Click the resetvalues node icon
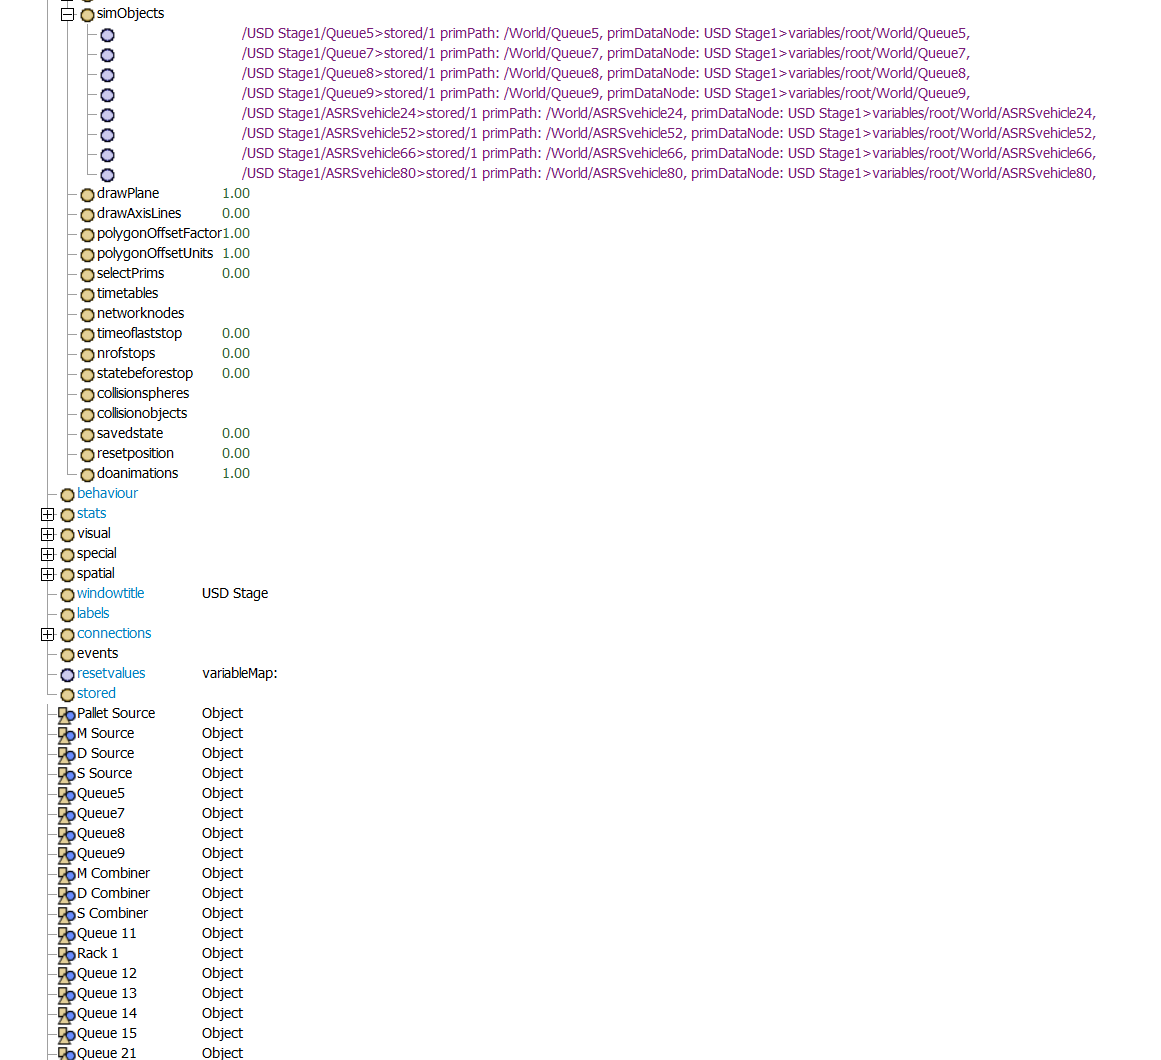The image size is (1161, 1060). (x=67, y=674)
